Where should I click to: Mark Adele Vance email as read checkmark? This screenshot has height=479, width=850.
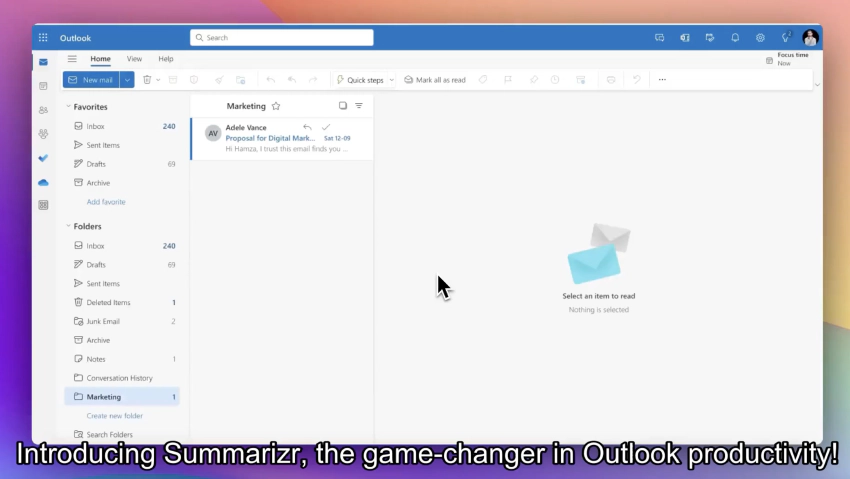pos(326,127)
